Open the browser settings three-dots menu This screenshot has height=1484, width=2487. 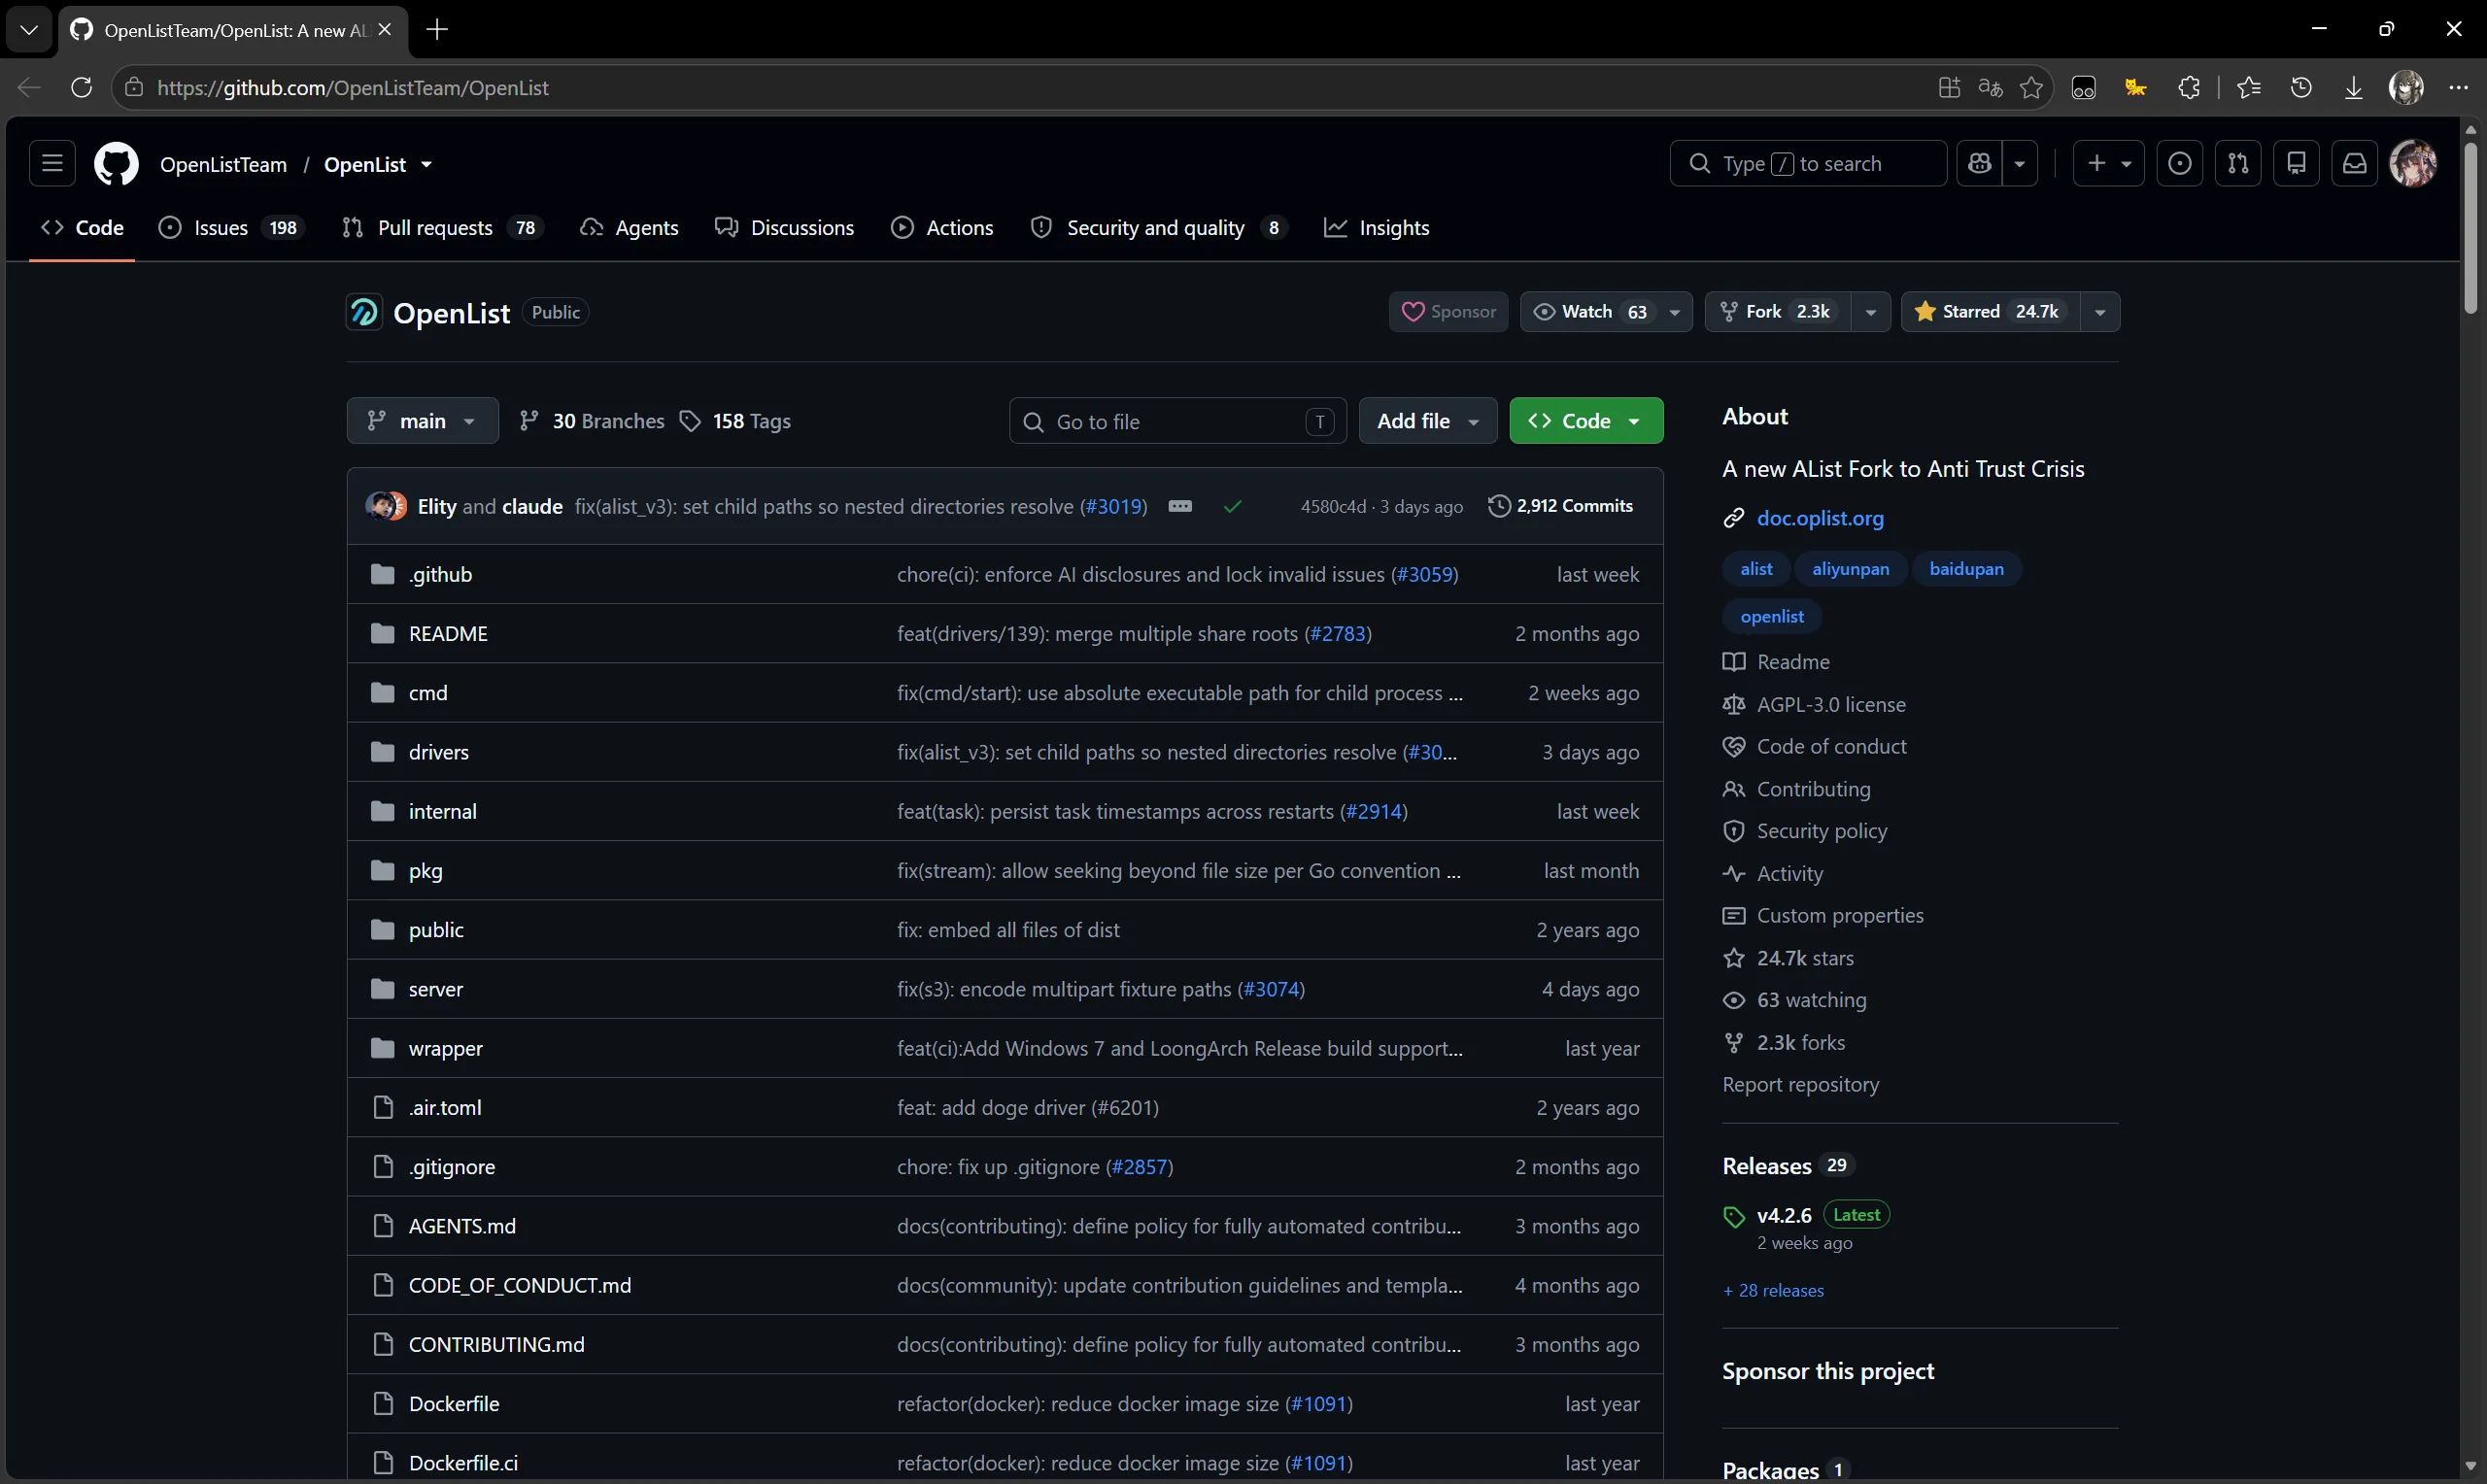coord(2459,88)
